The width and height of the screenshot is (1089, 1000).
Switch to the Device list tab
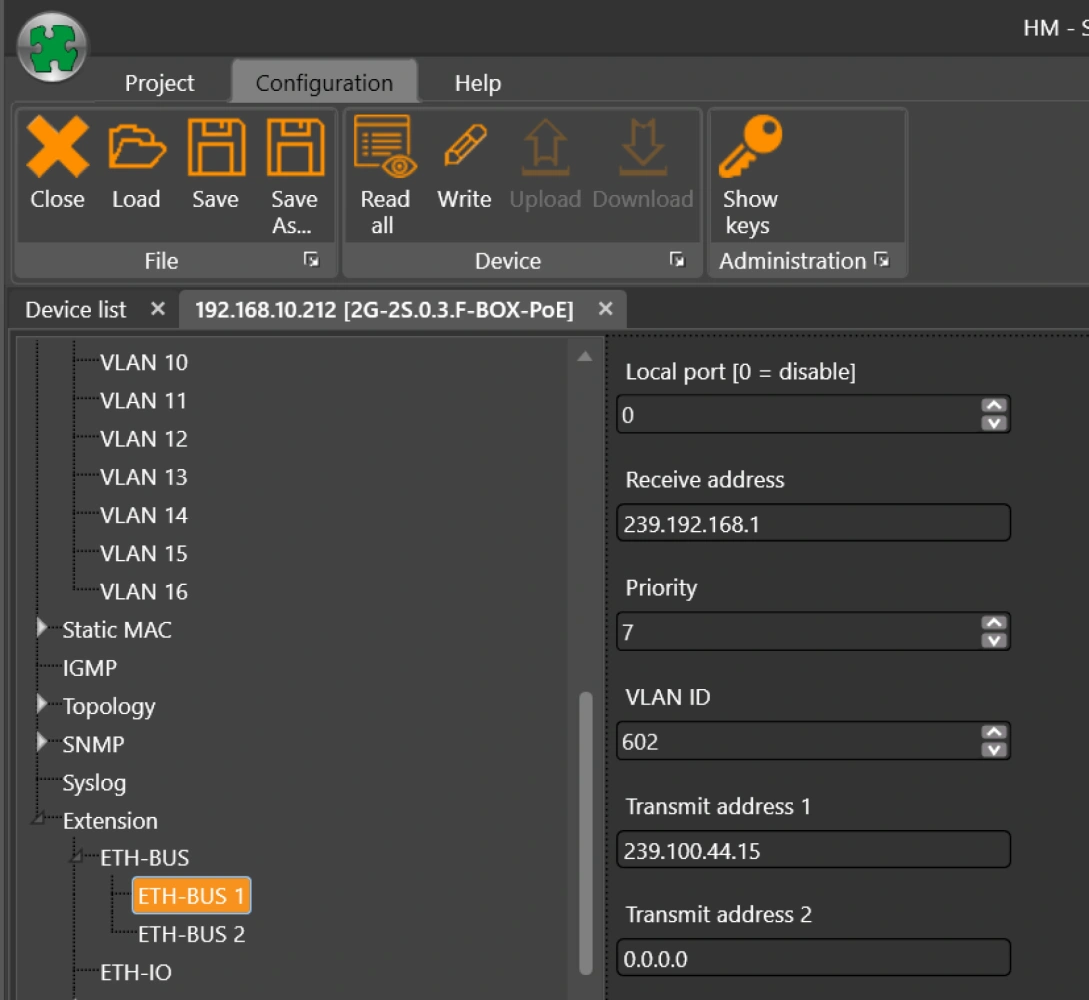point(76,310)
